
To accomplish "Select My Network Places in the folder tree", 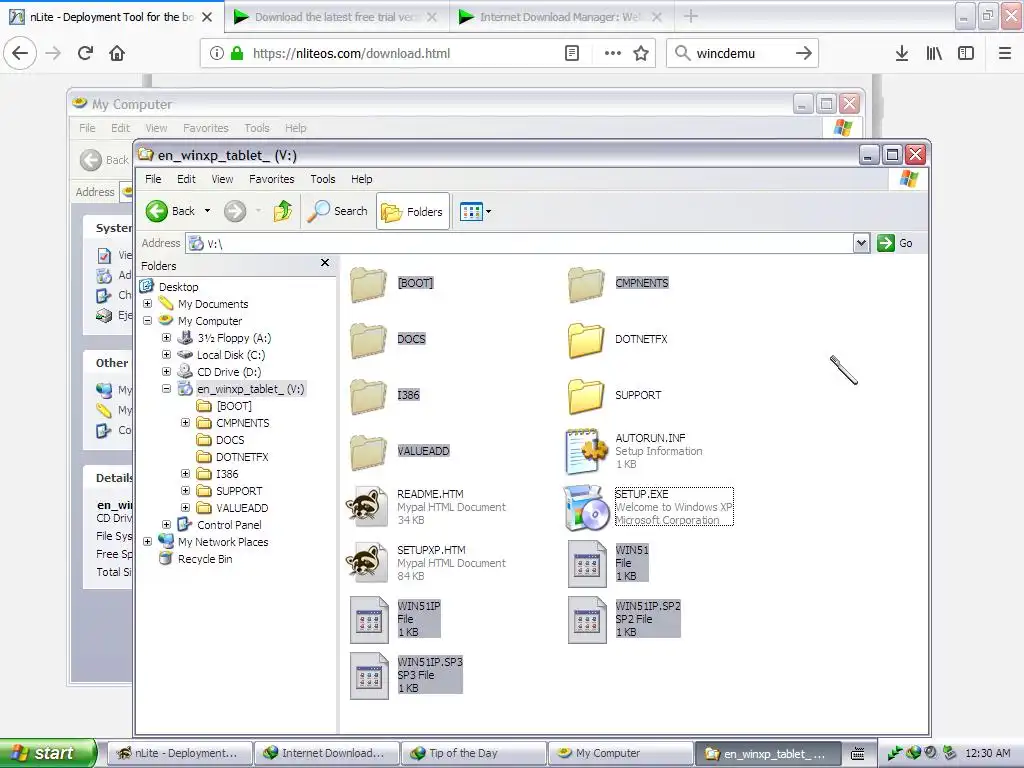I will click(223, 541).
